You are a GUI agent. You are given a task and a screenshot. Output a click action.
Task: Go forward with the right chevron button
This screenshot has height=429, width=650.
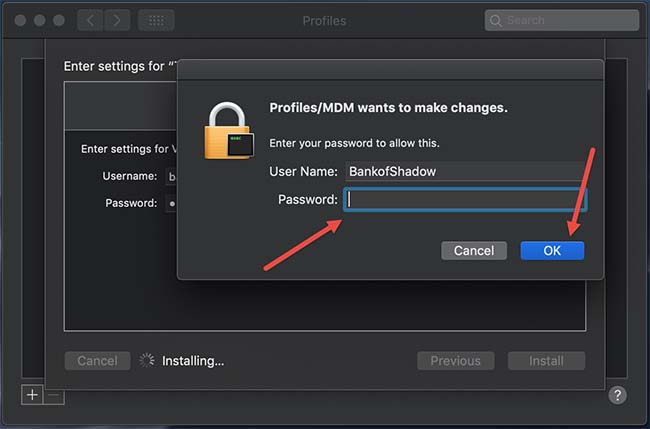coord(117,20)
